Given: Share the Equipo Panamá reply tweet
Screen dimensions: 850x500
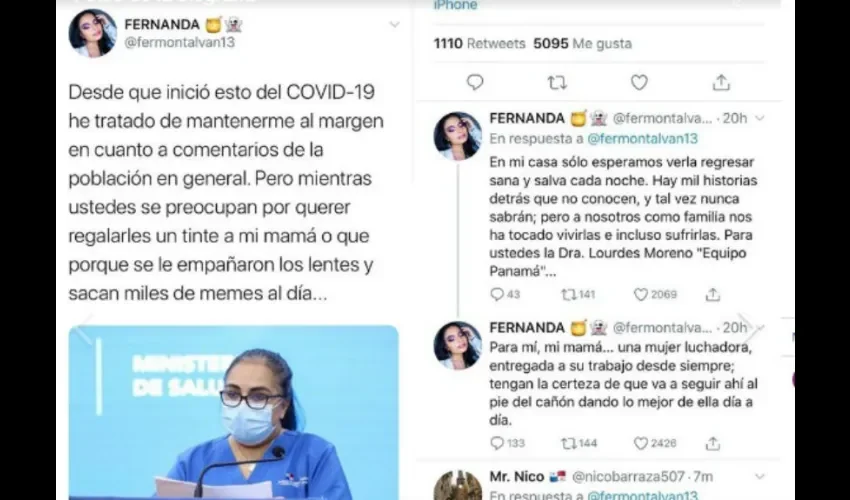Looking at the screenshot, I should [x=713, y=294].
